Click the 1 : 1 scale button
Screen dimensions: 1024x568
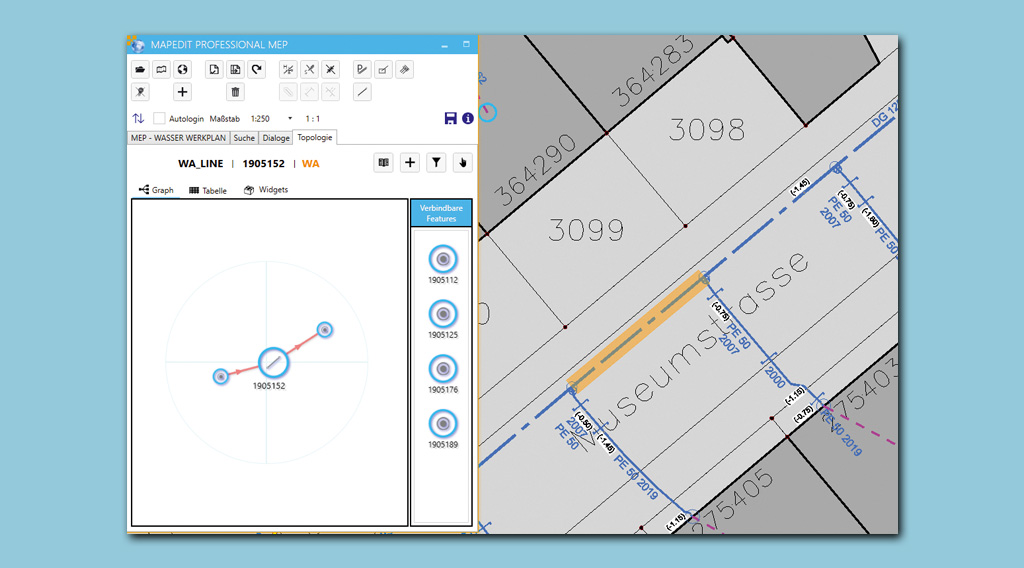point(312,118)
